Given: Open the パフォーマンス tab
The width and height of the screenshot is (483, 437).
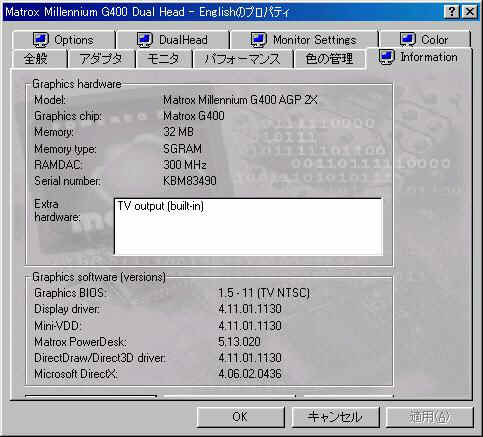Looking at the screenshot, I should point(243,59).
